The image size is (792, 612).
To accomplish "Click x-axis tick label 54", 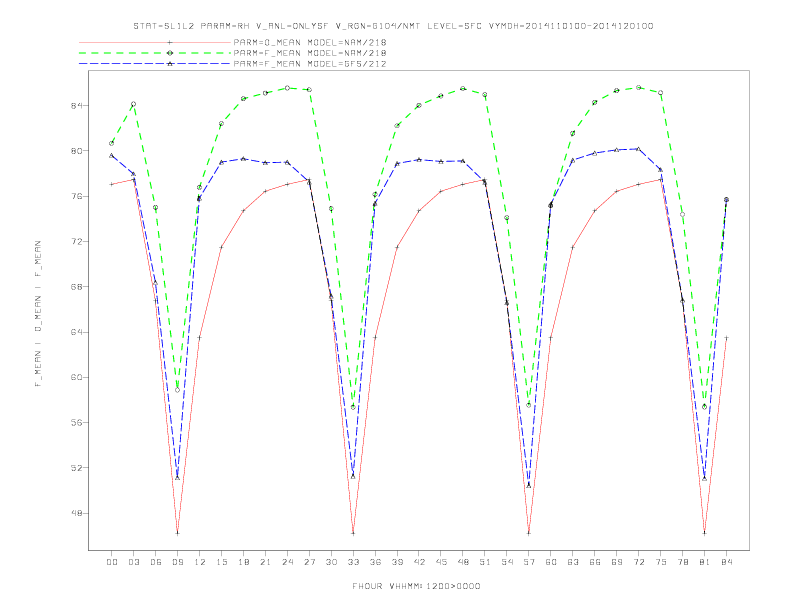I will (x=507, y=562).
